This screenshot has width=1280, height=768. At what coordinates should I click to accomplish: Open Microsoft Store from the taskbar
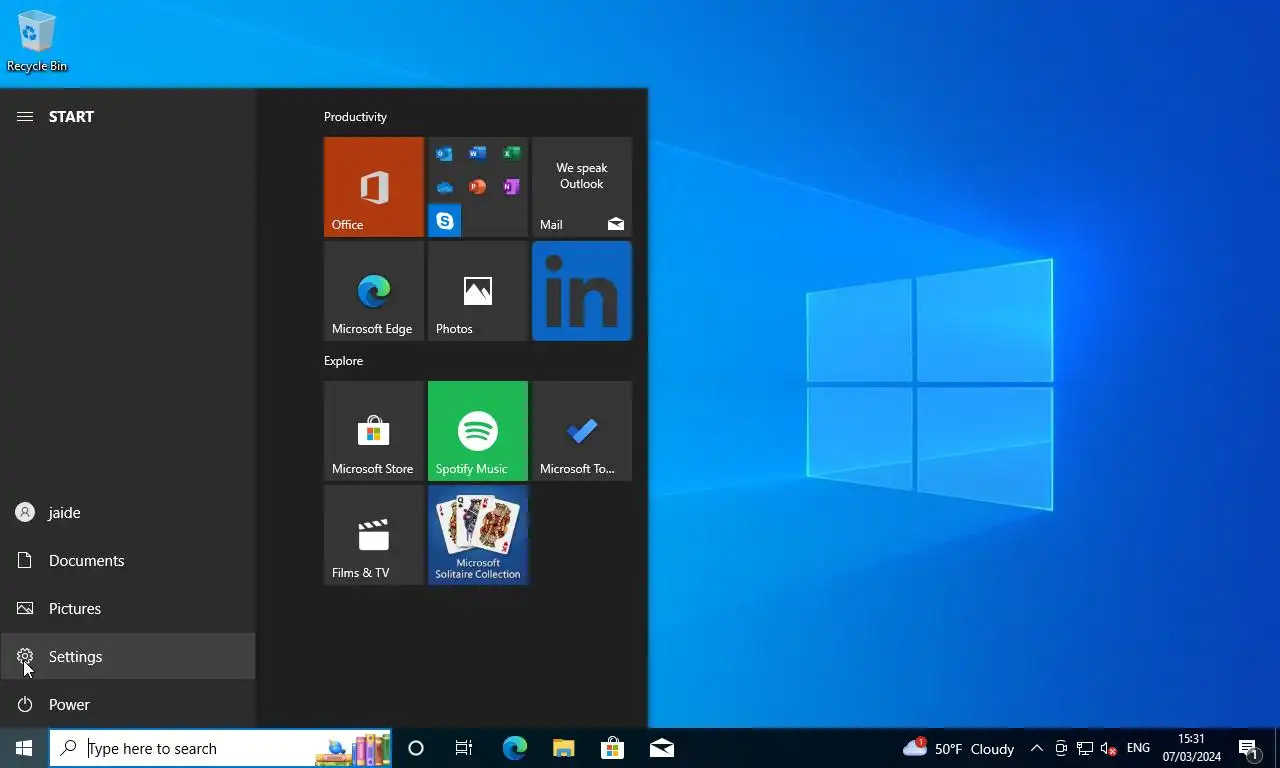coord(612,748)
